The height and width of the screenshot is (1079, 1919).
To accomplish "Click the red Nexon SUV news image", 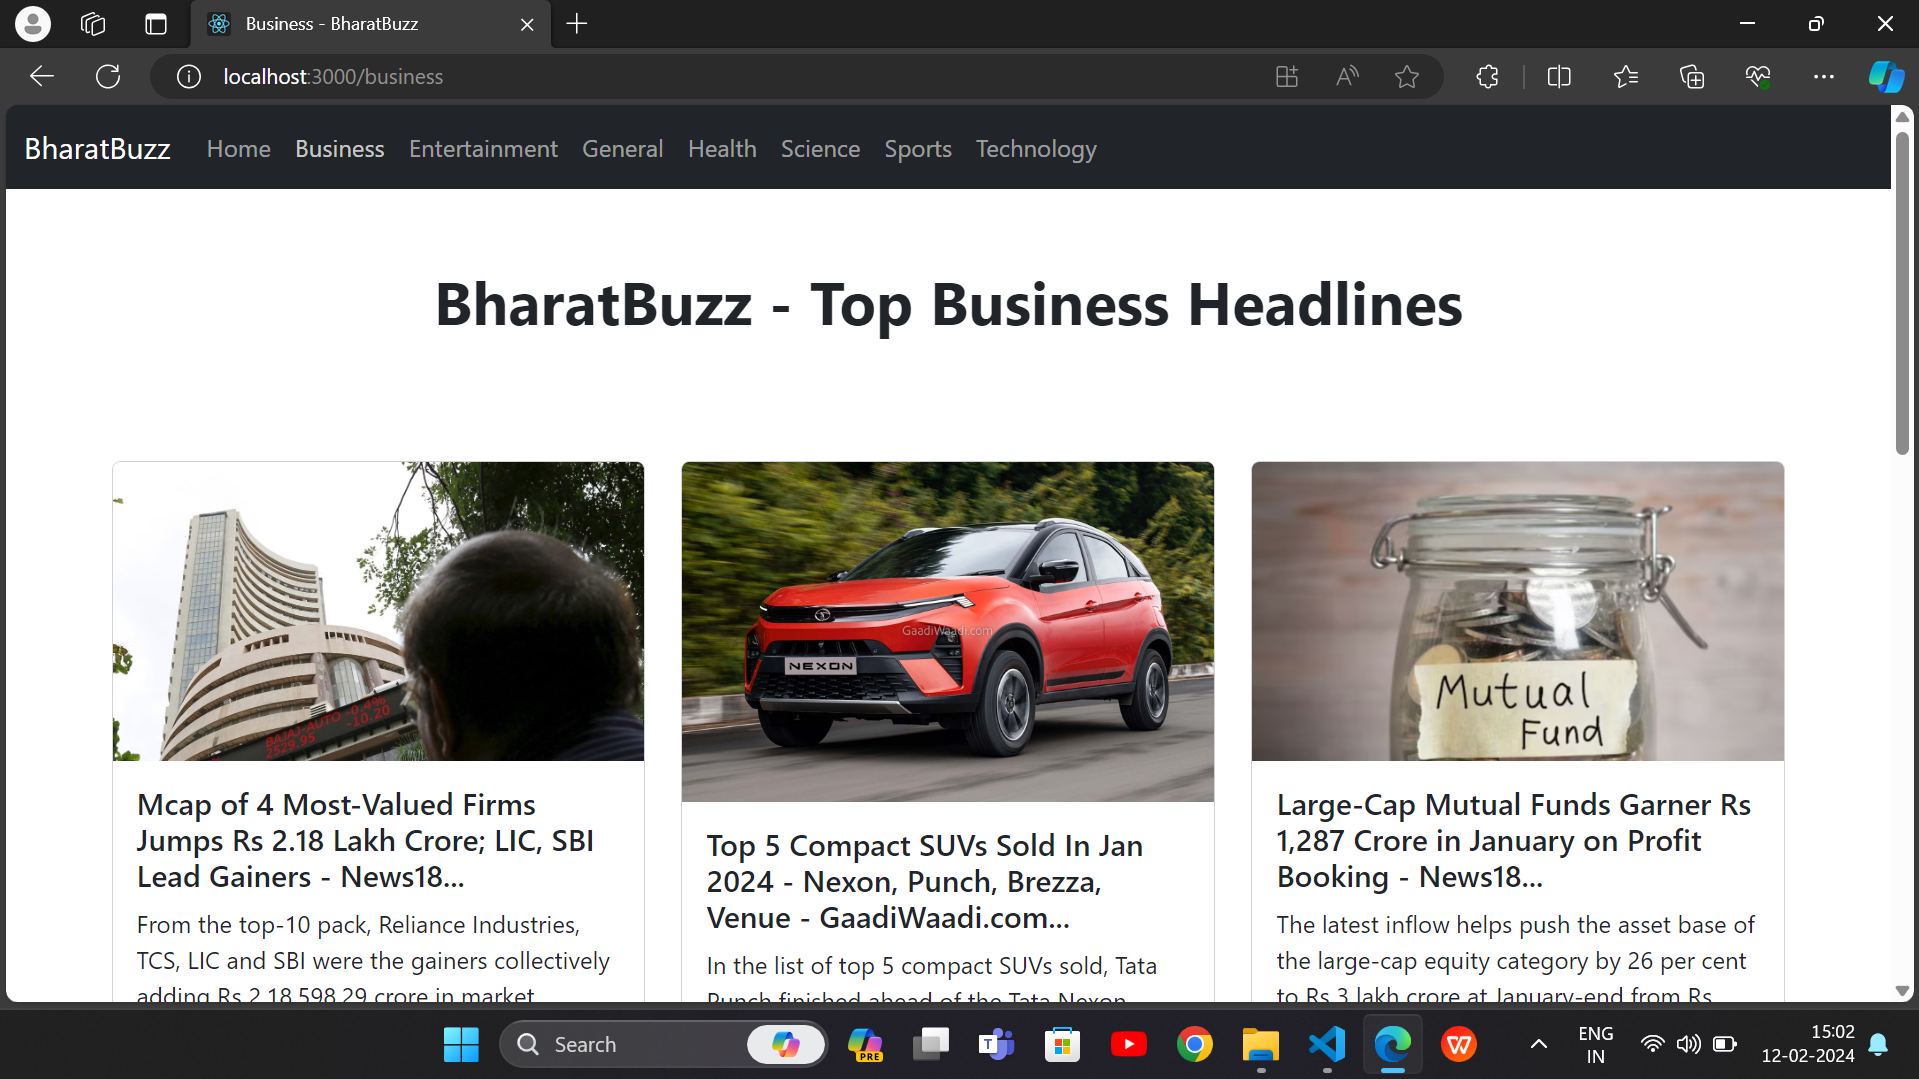I will 948,631.
